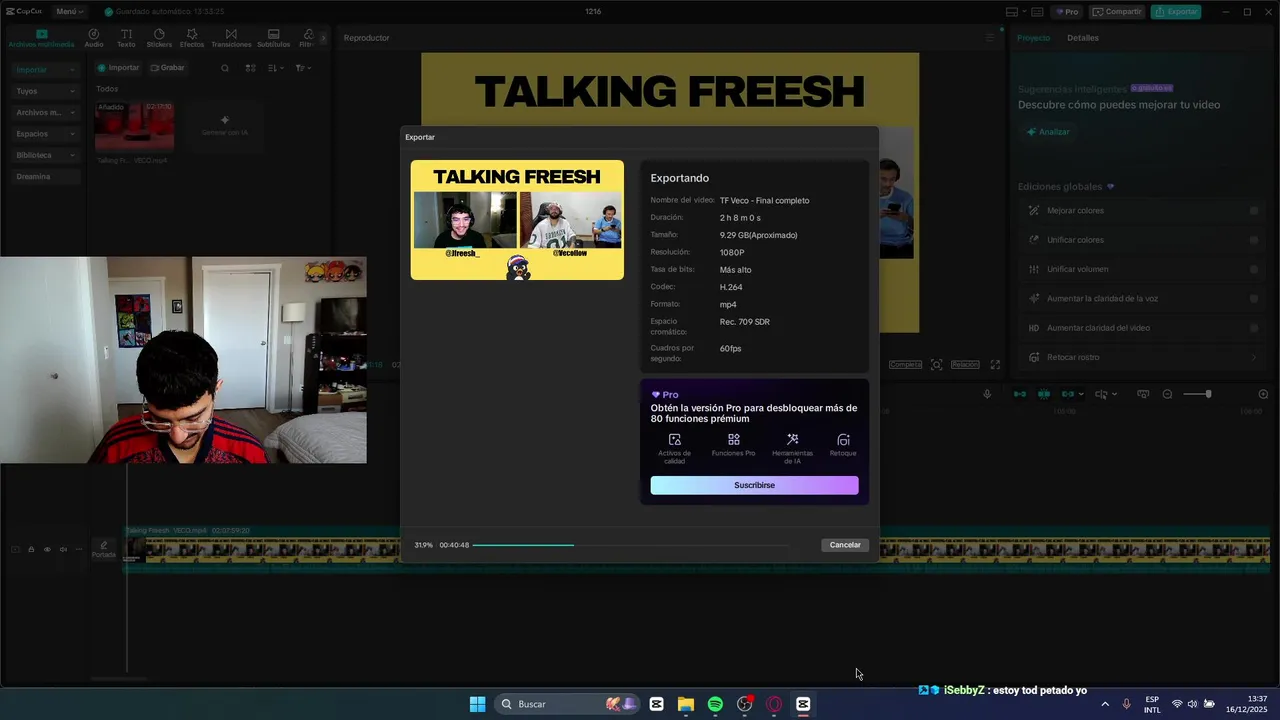Open the Texto tool

point(126,38)
